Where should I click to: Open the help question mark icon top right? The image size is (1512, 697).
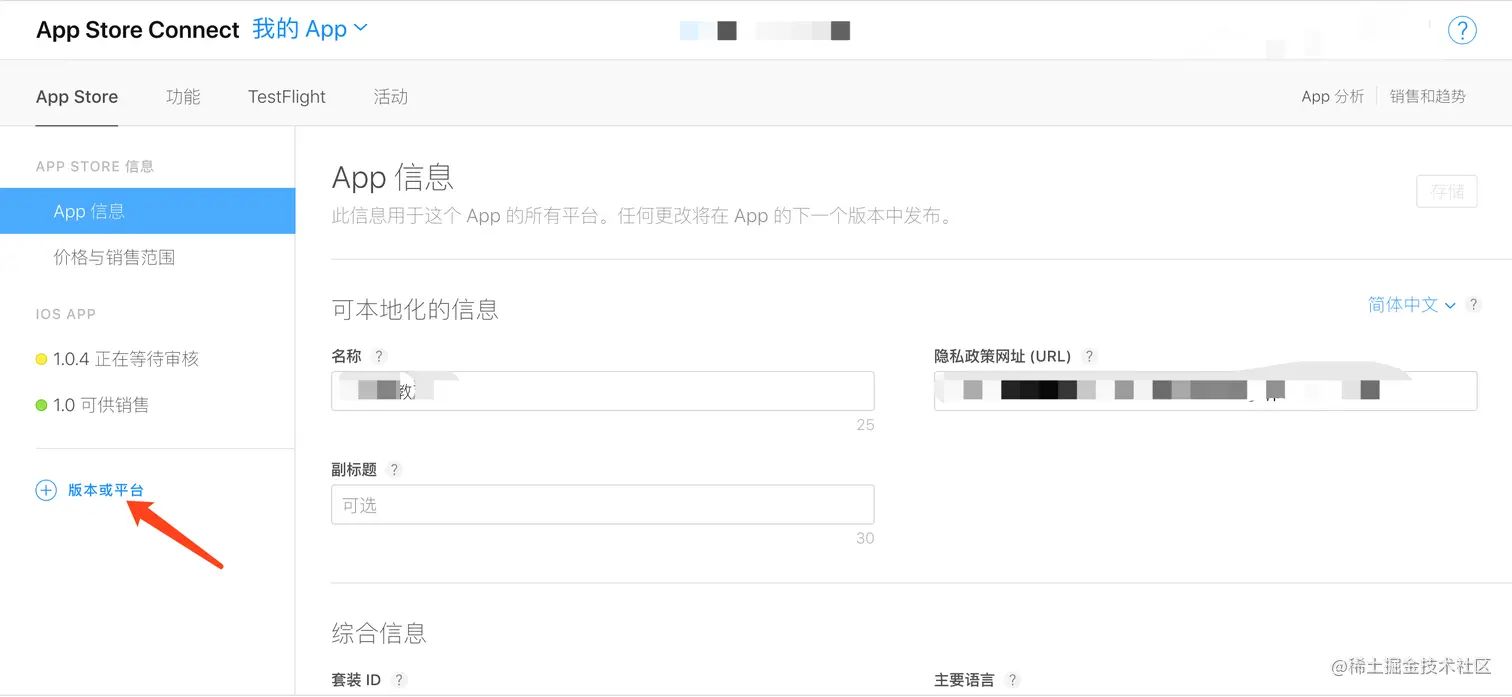1462,30
